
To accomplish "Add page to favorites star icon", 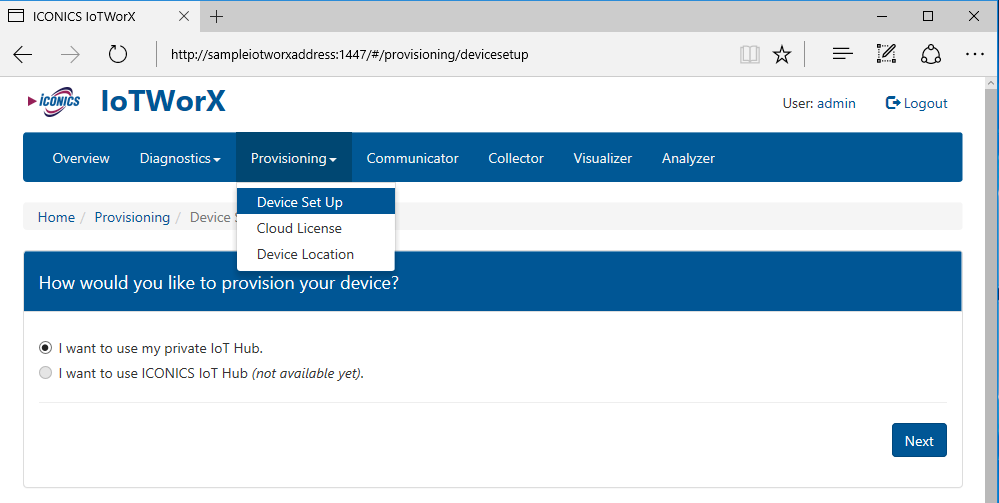I will coord(782,54).
